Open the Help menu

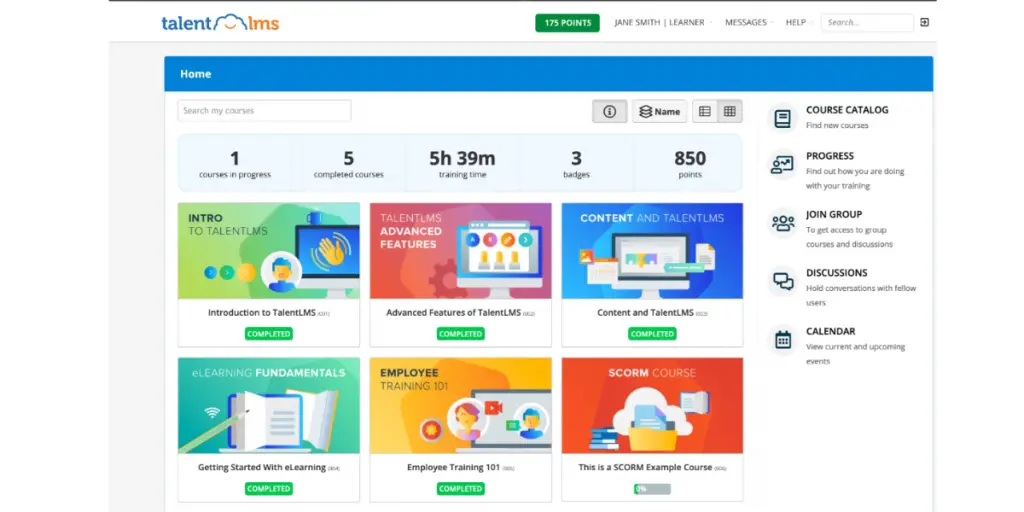(x=798, y=22)
